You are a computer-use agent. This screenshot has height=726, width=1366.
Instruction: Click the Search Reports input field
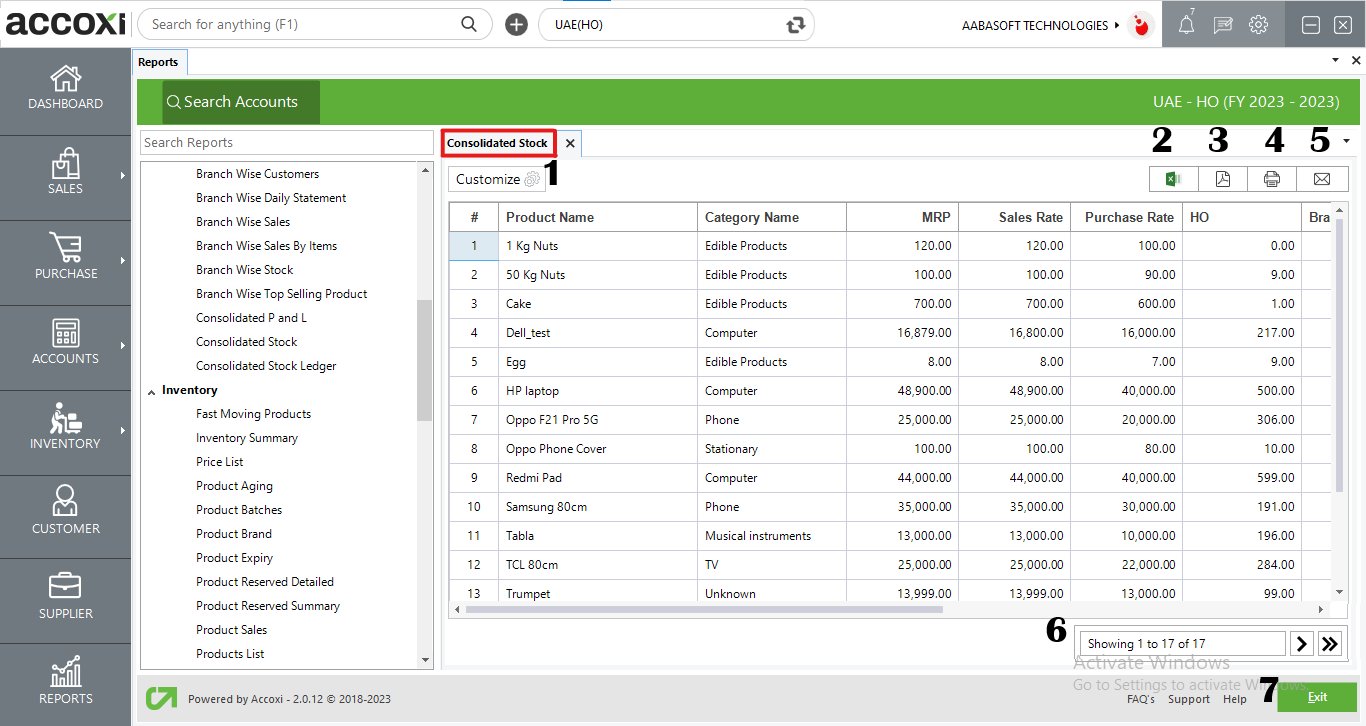(286, 143)
